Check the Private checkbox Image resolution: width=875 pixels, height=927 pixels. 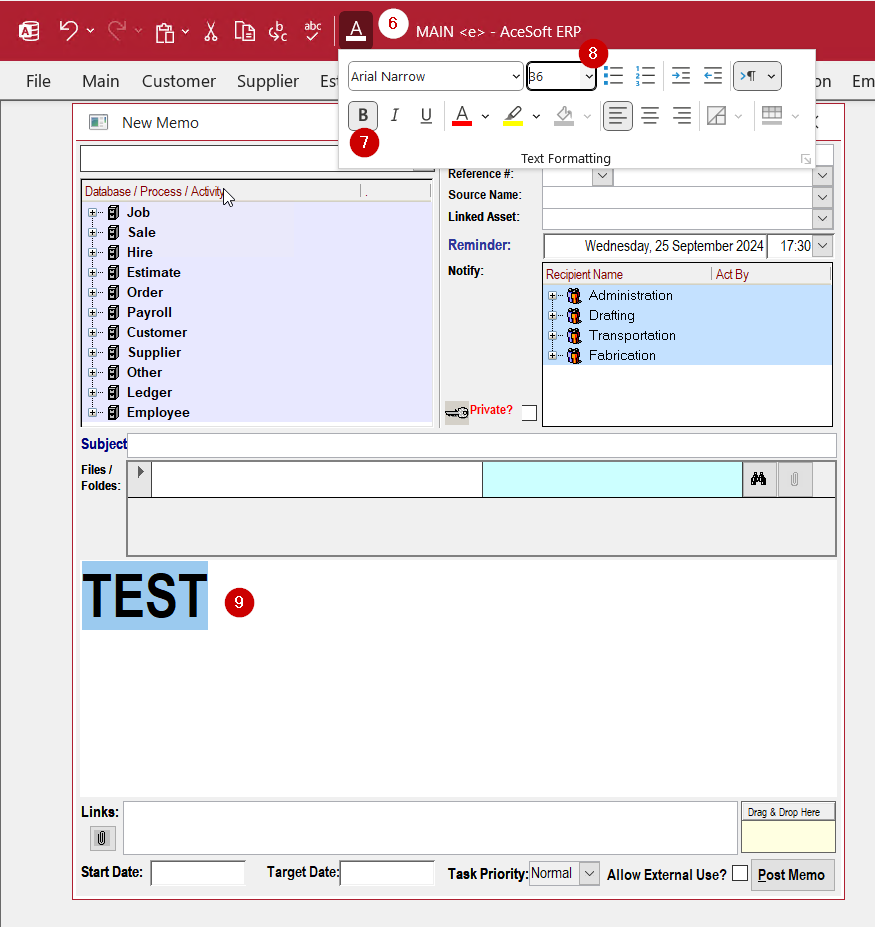[x=529, y=413]
